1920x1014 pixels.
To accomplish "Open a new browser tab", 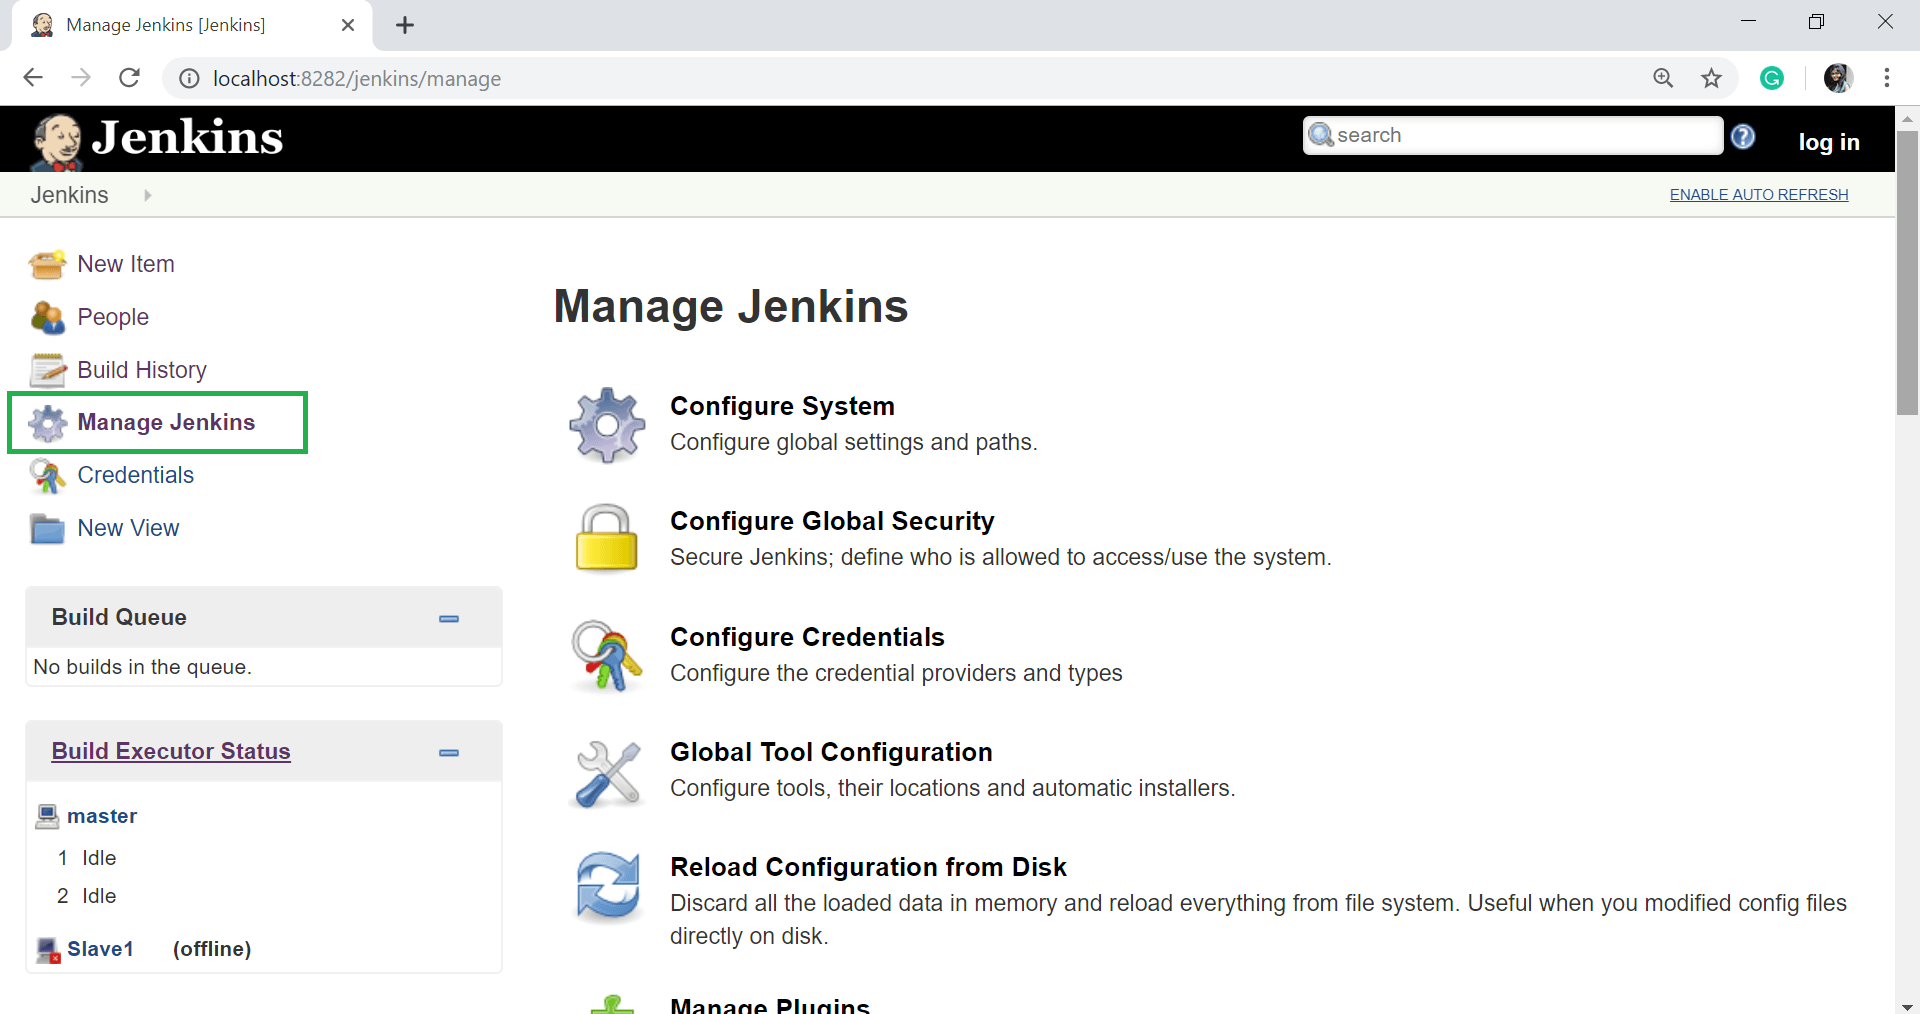I will [405, 25].
